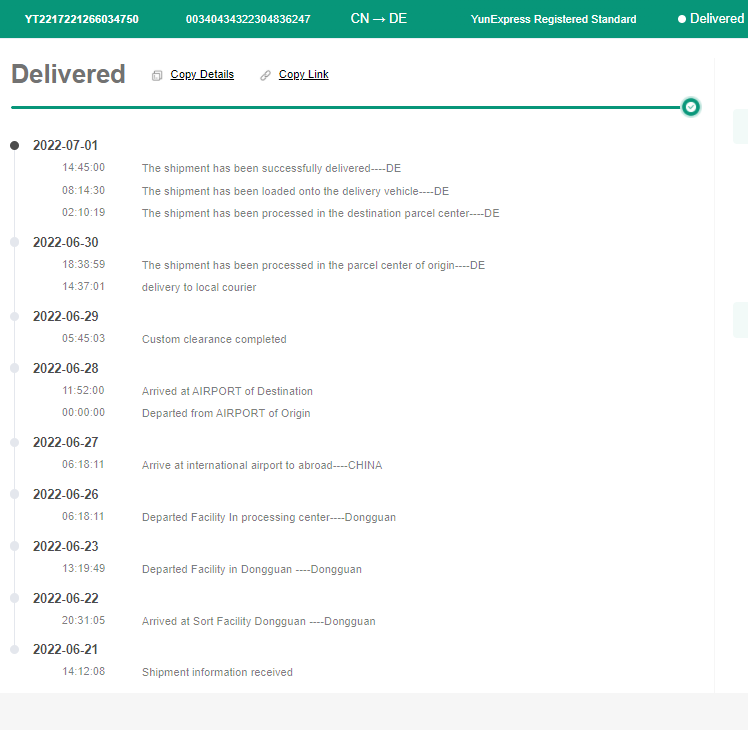Click the CN → DE route label
This screenshot has width=748, height=730.
click(379, 19)
